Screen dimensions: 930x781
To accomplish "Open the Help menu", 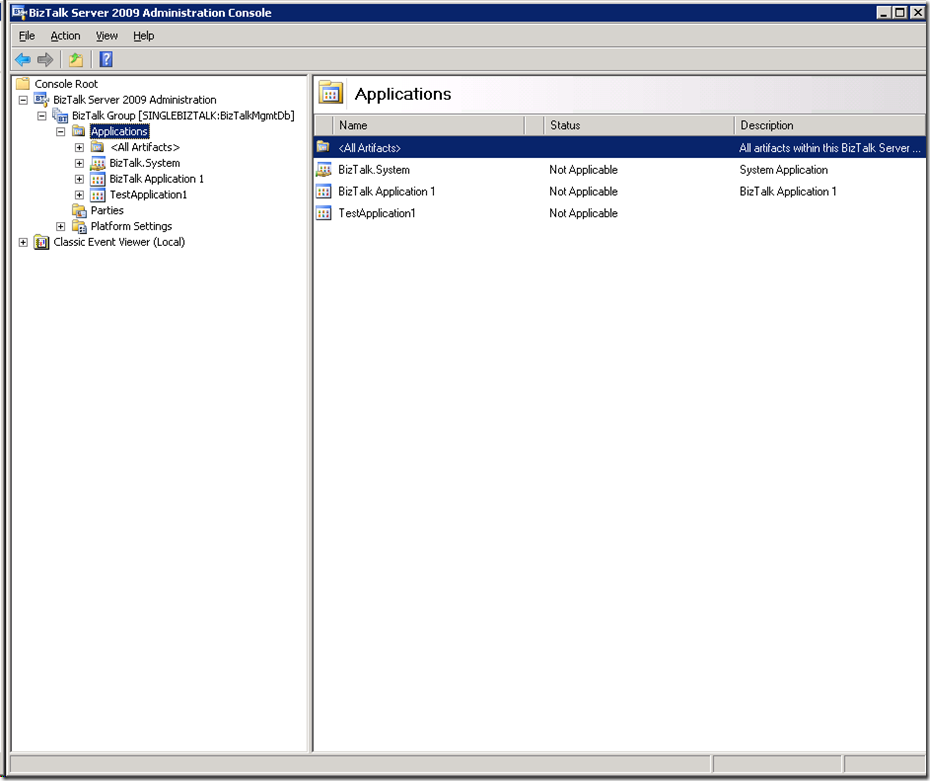I will pos(144,36).
